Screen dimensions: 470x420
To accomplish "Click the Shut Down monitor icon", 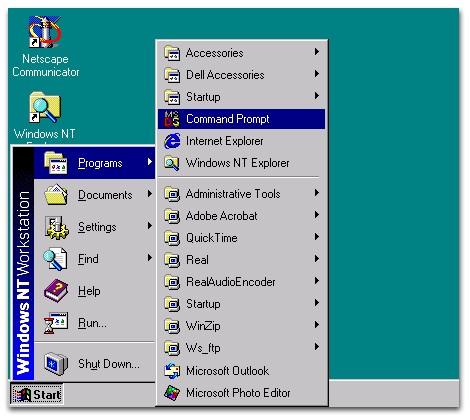I will 56,363.
